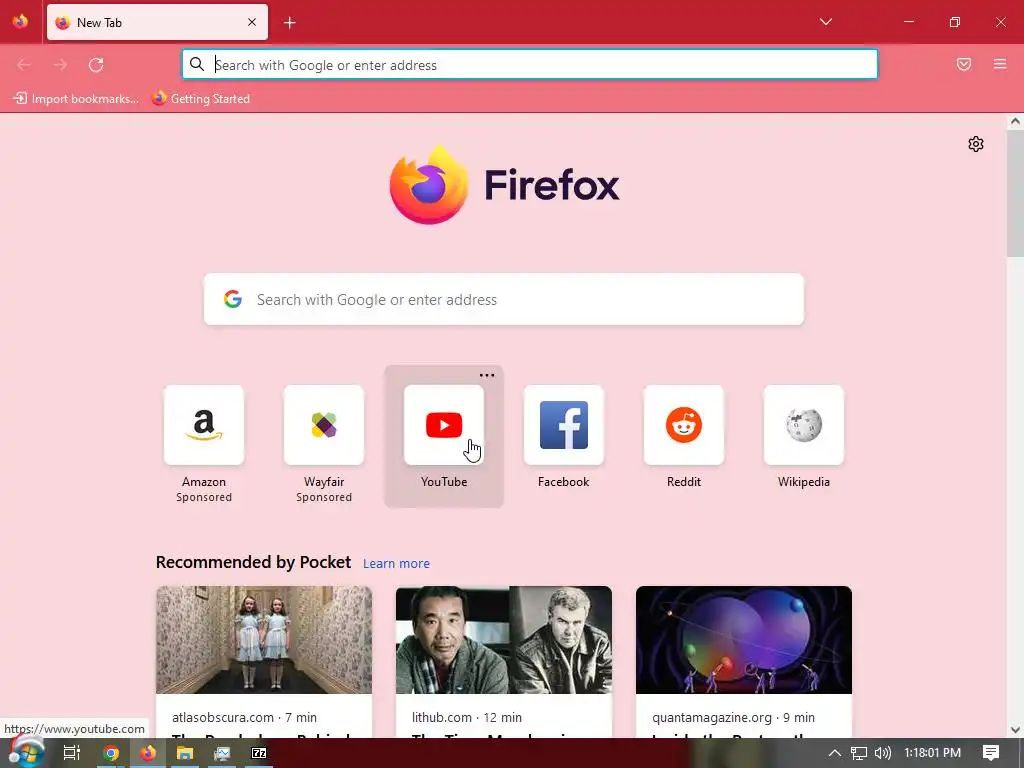Screen dimensions: 1024x768
Task: Open the Save to Pocket icon
Action: point(964,64)
